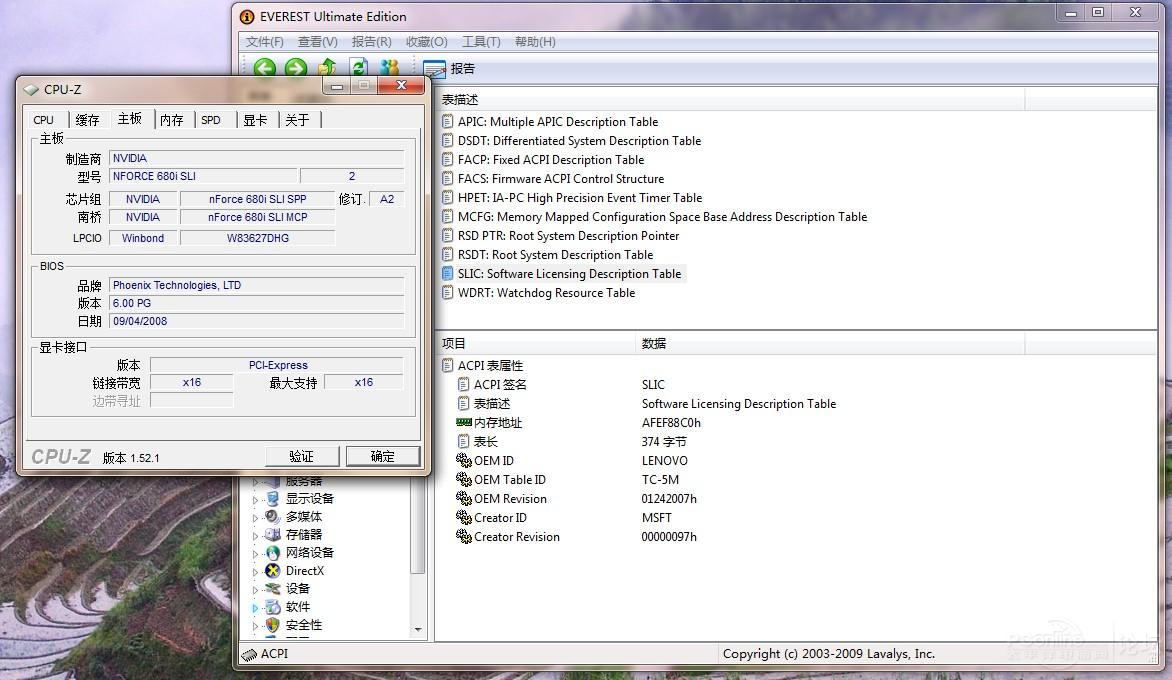Viewport: 1172px width, 680px height.
Task: Click the 表描述 column header
Action: point(730,99)
